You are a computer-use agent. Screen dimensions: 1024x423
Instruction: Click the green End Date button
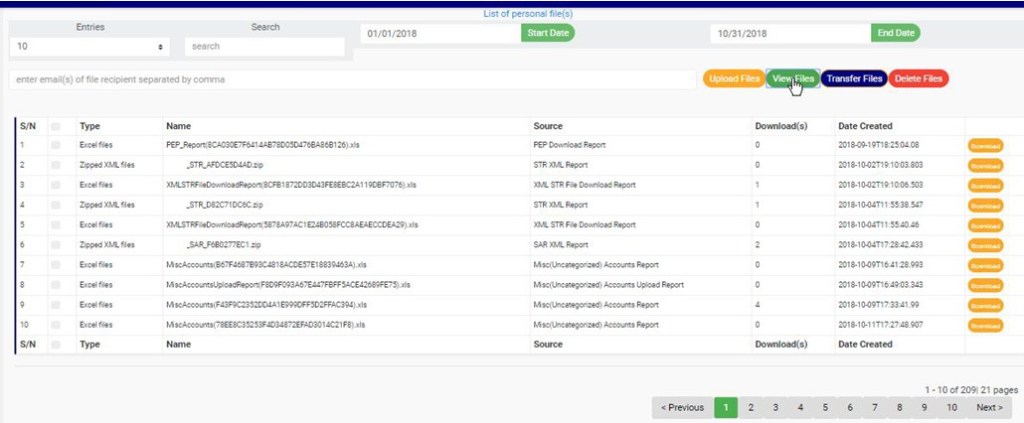895,33
